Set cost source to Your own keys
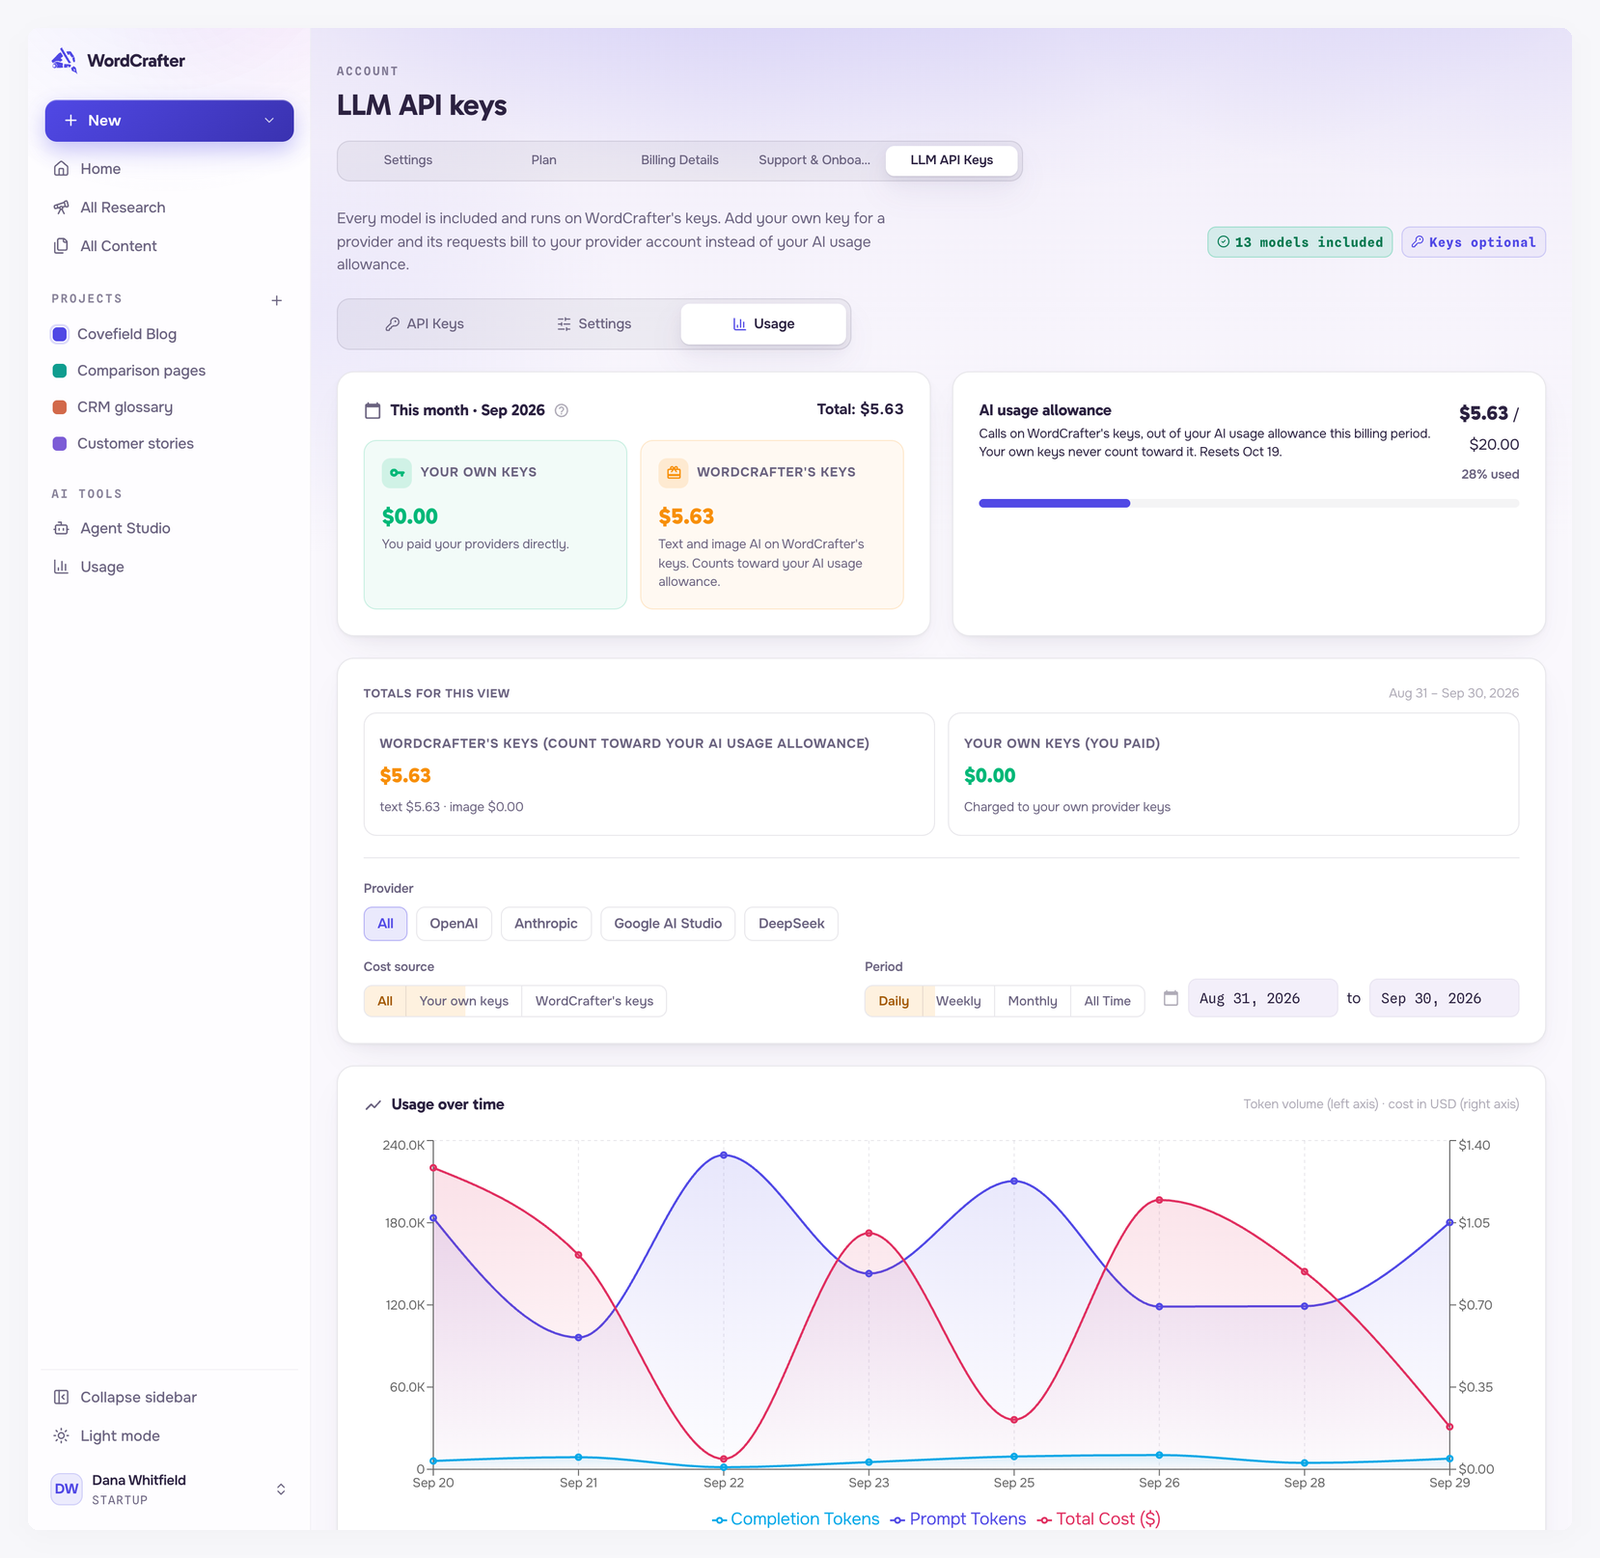Screen dimensions: 1600x1558 (x=464, y=1001)
